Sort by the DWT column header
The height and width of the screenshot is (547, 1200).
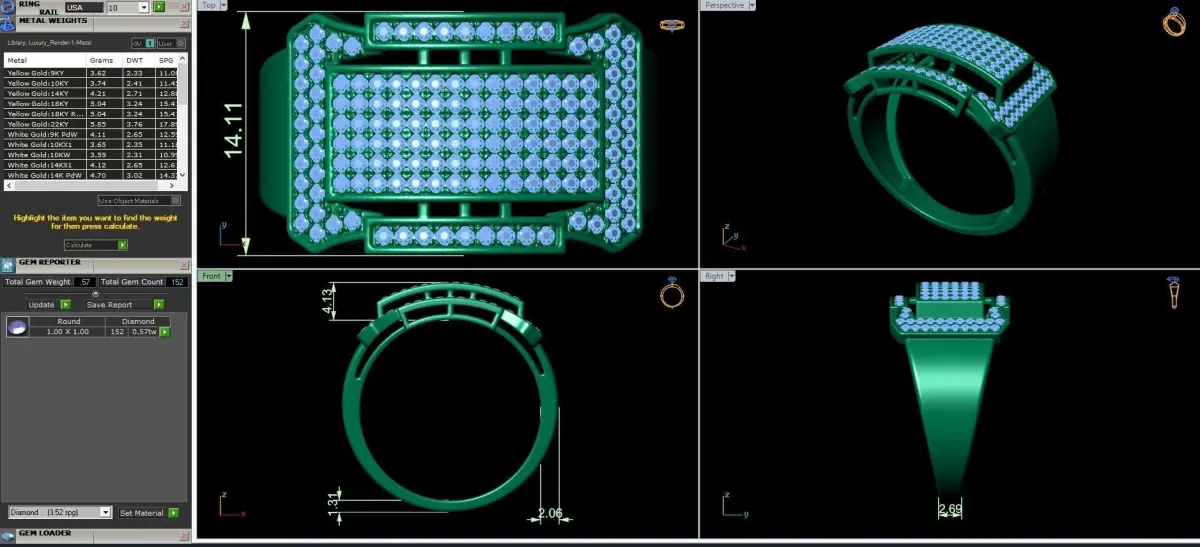(x=138, y=60)
